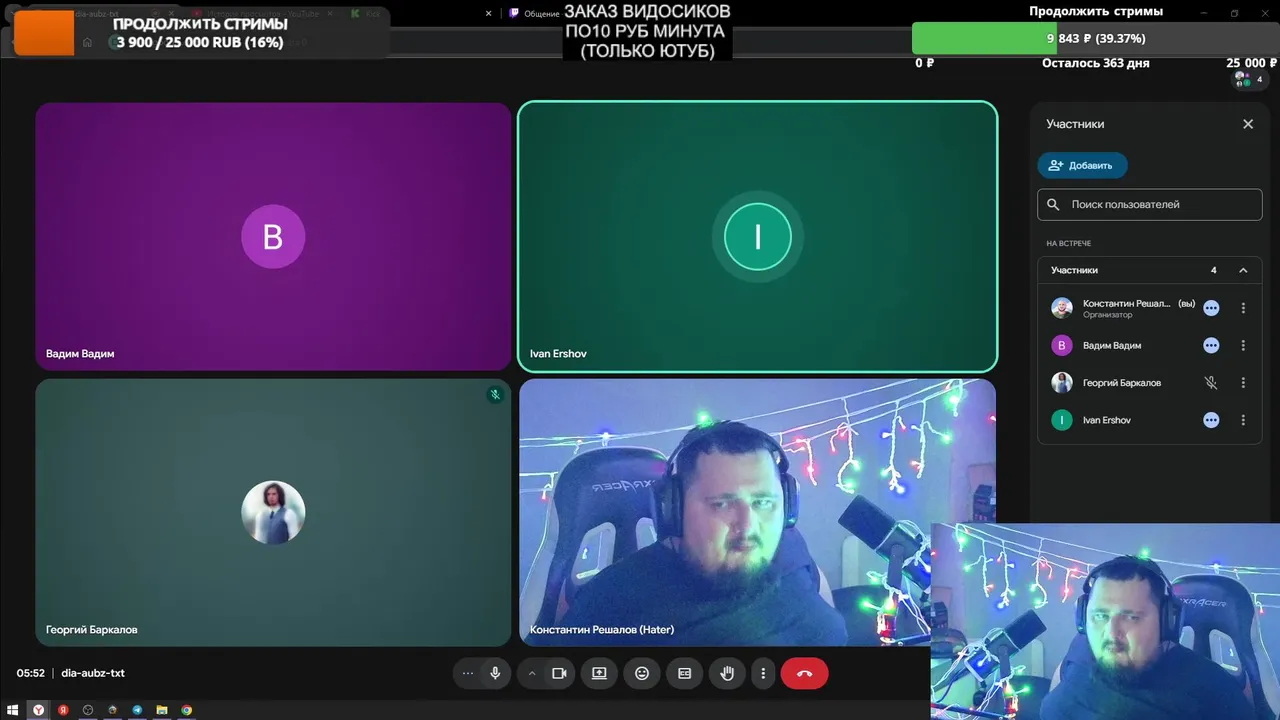
Task: Click the НА ВСТРЕЧЕ section label
Action: [1068, 243]
